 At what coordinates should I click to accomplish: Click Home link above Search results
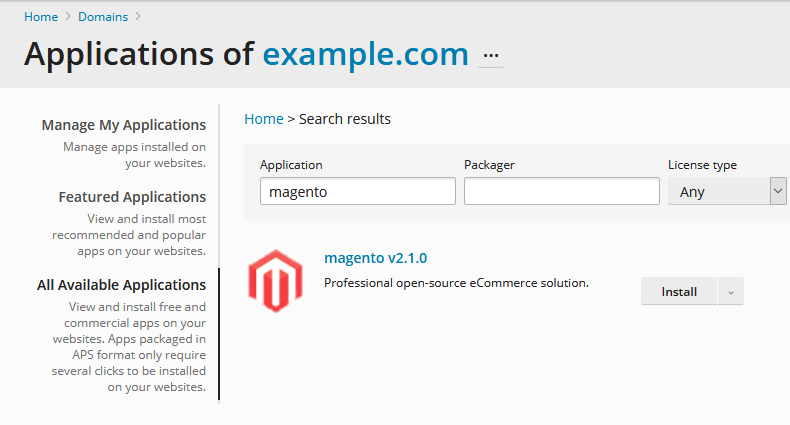264,119
